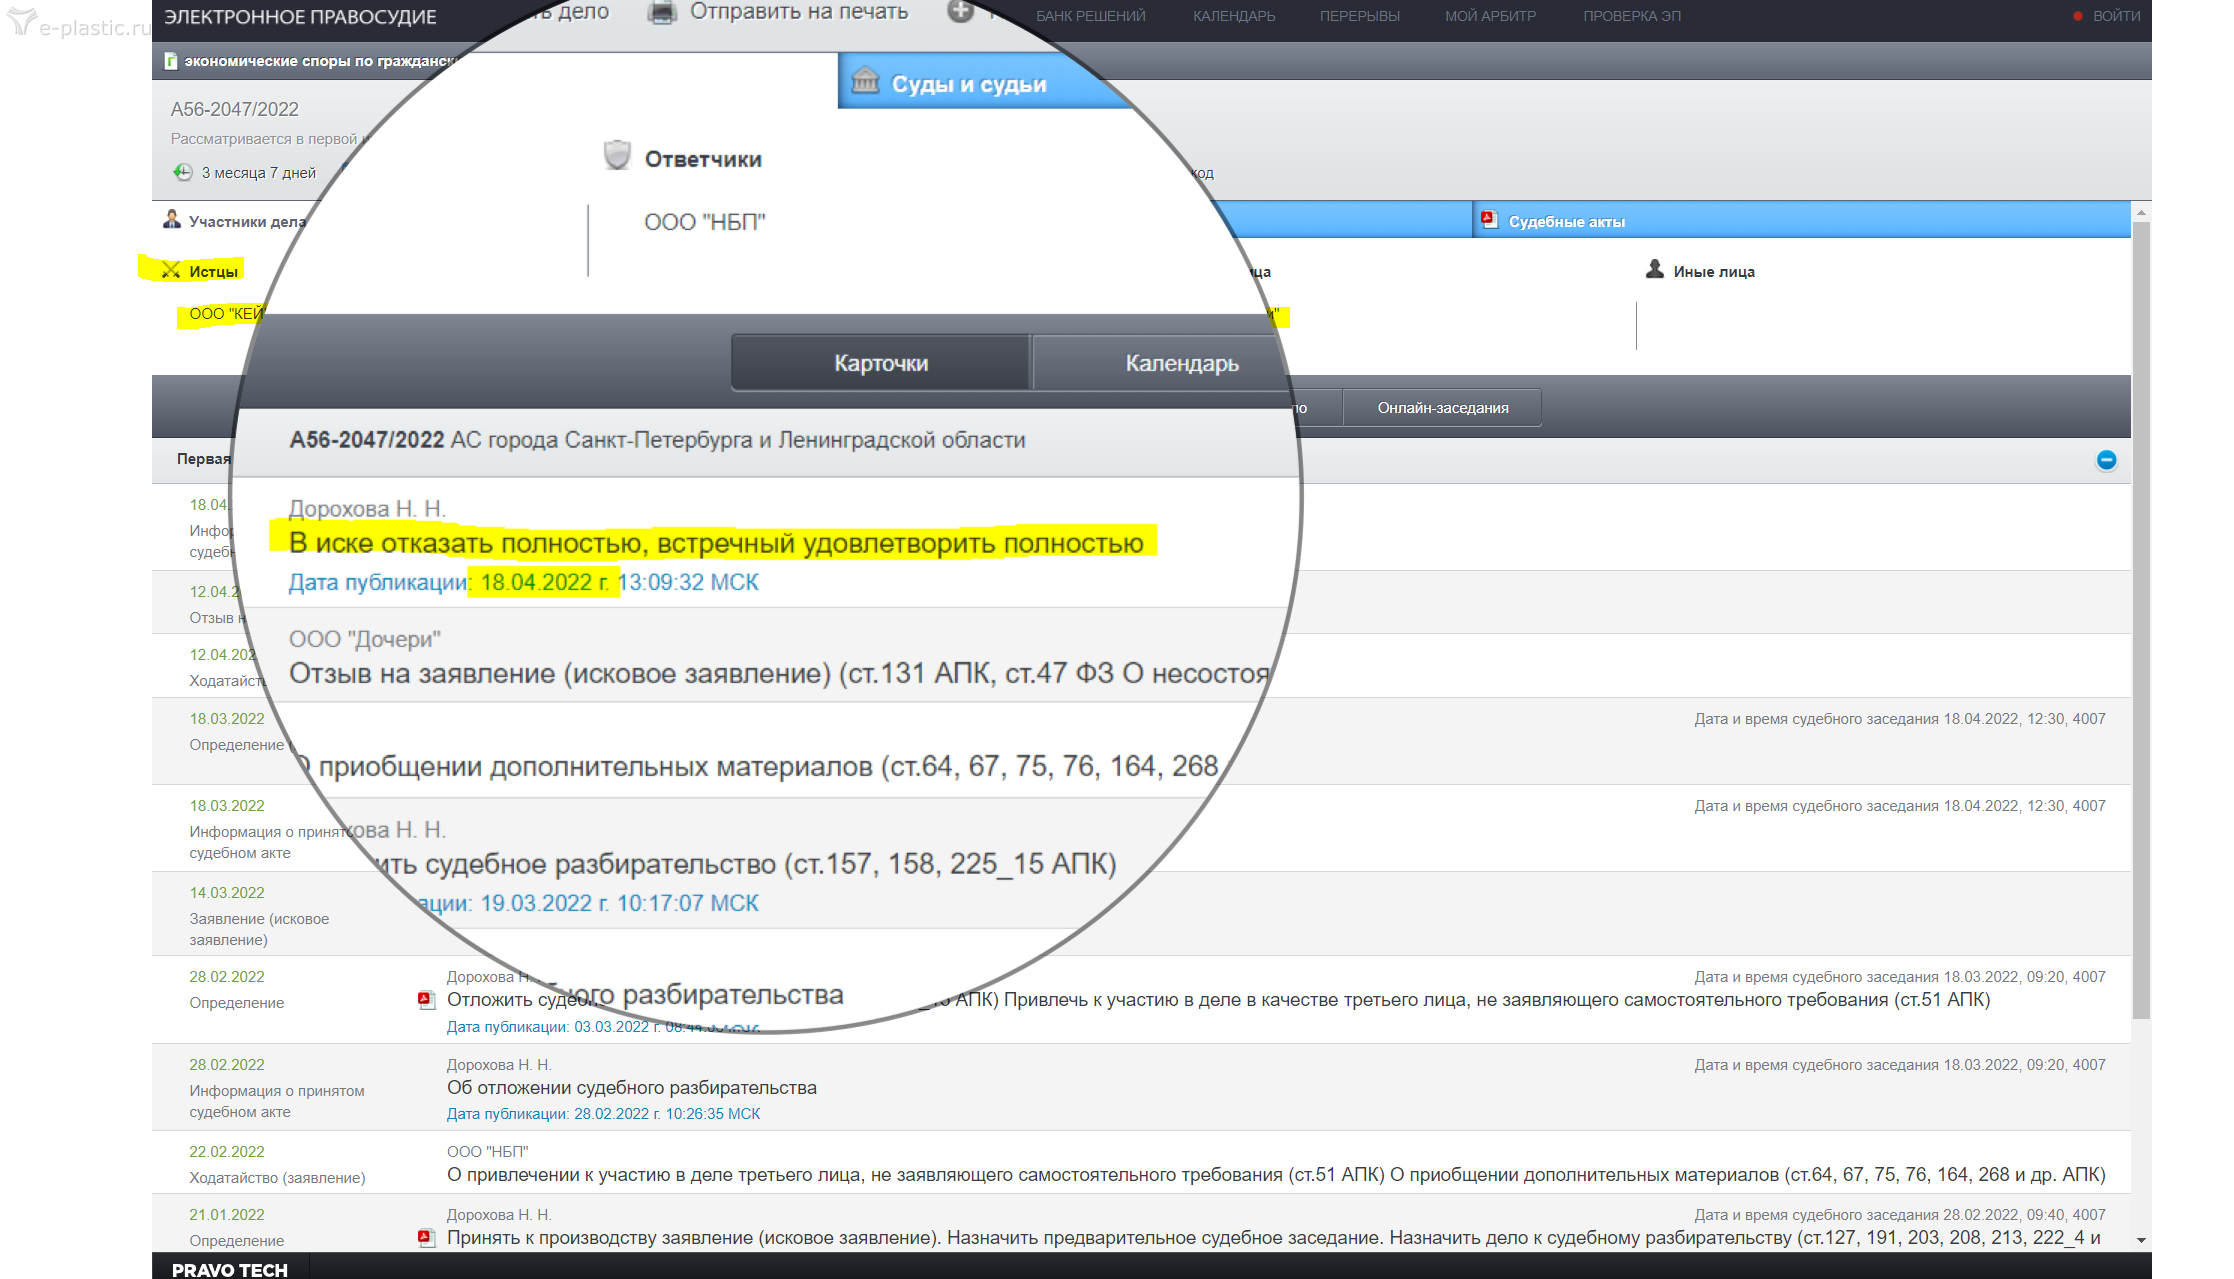The height and width of the screenshot is (1279, 2234).
Task: Switch to the Календарь tab
Action: pyautogui.click(x=1180, y=363)
